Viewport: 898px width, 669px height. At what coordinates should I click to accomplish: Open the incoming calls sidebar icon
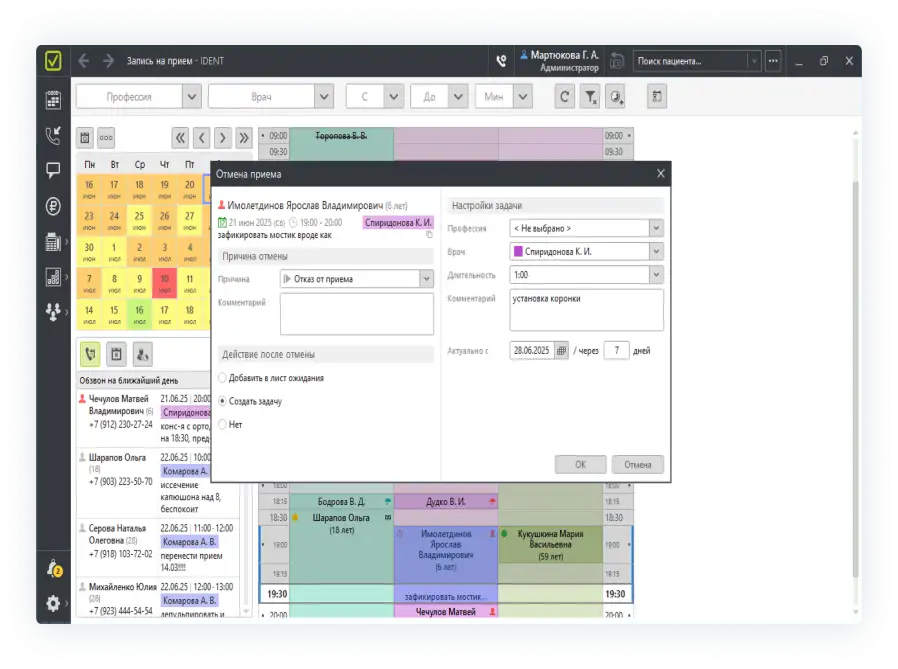click(x=53, y=135)
